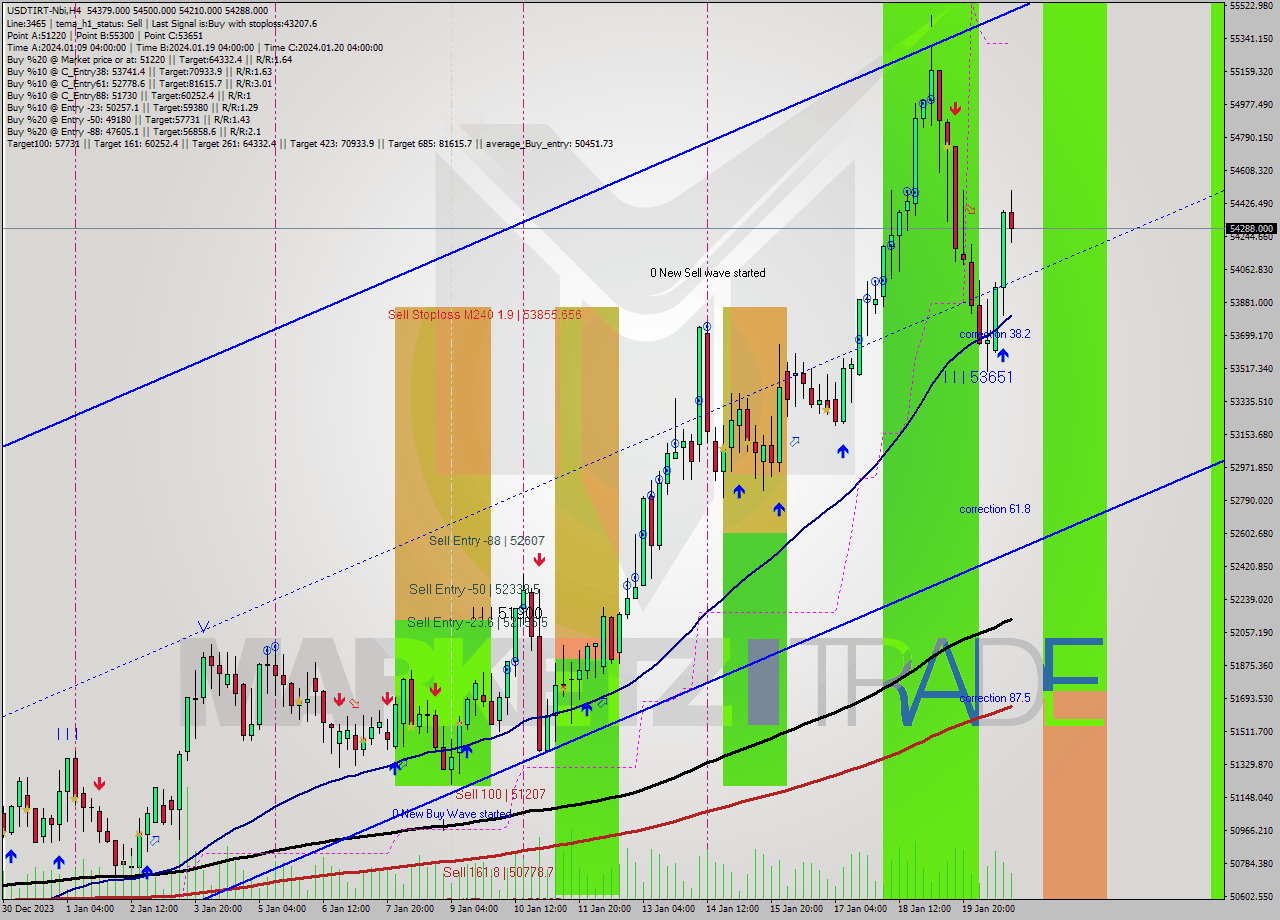Click the 'Time A:2024.01.09 04:00:00' line
The width and height of the screenshot is (1280, 920).
pyautogui.click(x=194, y=47)
